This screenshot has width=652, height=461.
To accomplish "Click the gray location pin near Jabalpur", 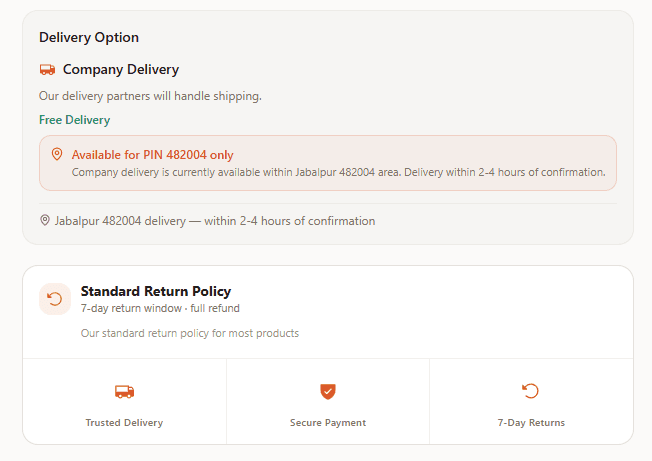I will 45,220.
